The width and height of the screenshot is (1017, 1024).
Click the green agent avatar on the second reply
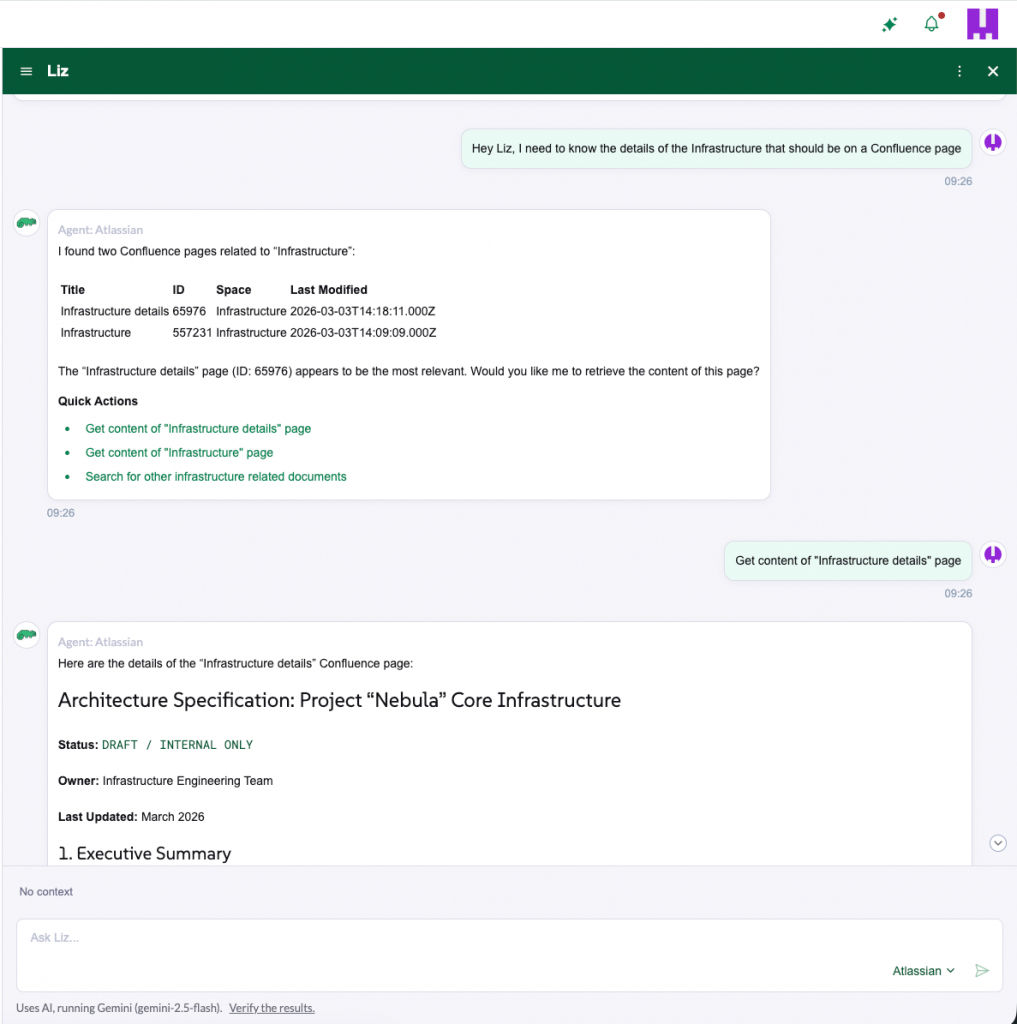click(26, 635)
